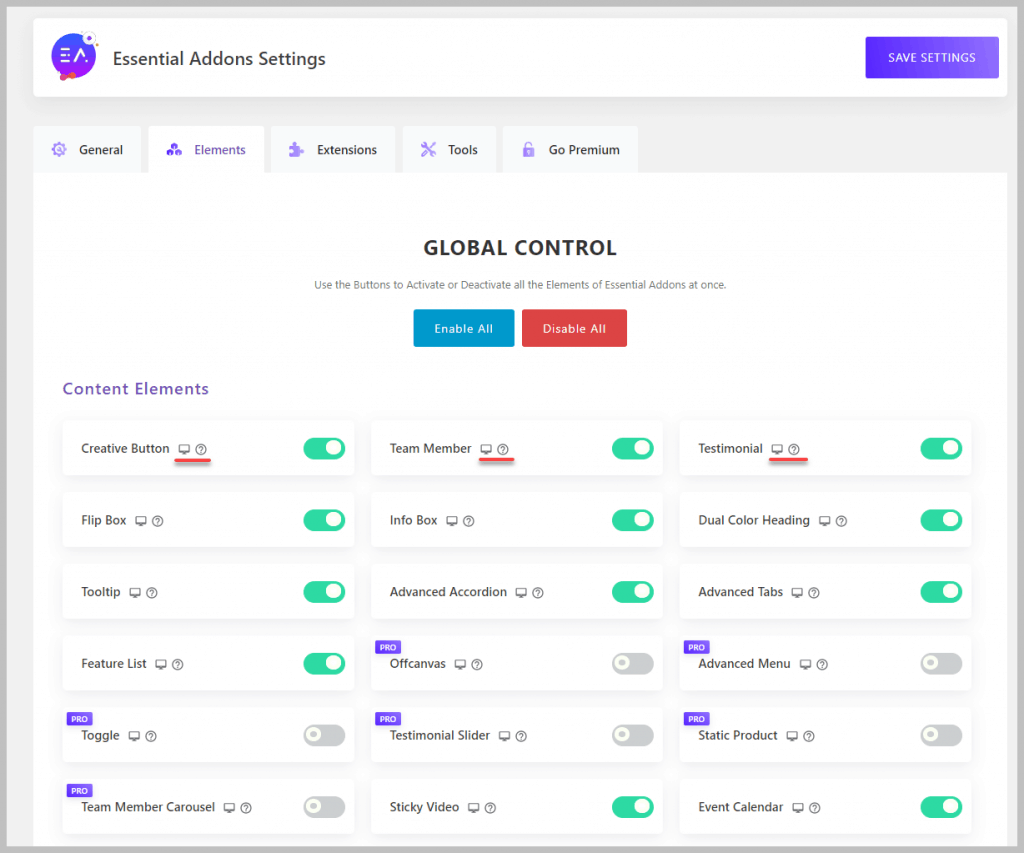Open Testimonial demo monitor icon

[777, 449]
